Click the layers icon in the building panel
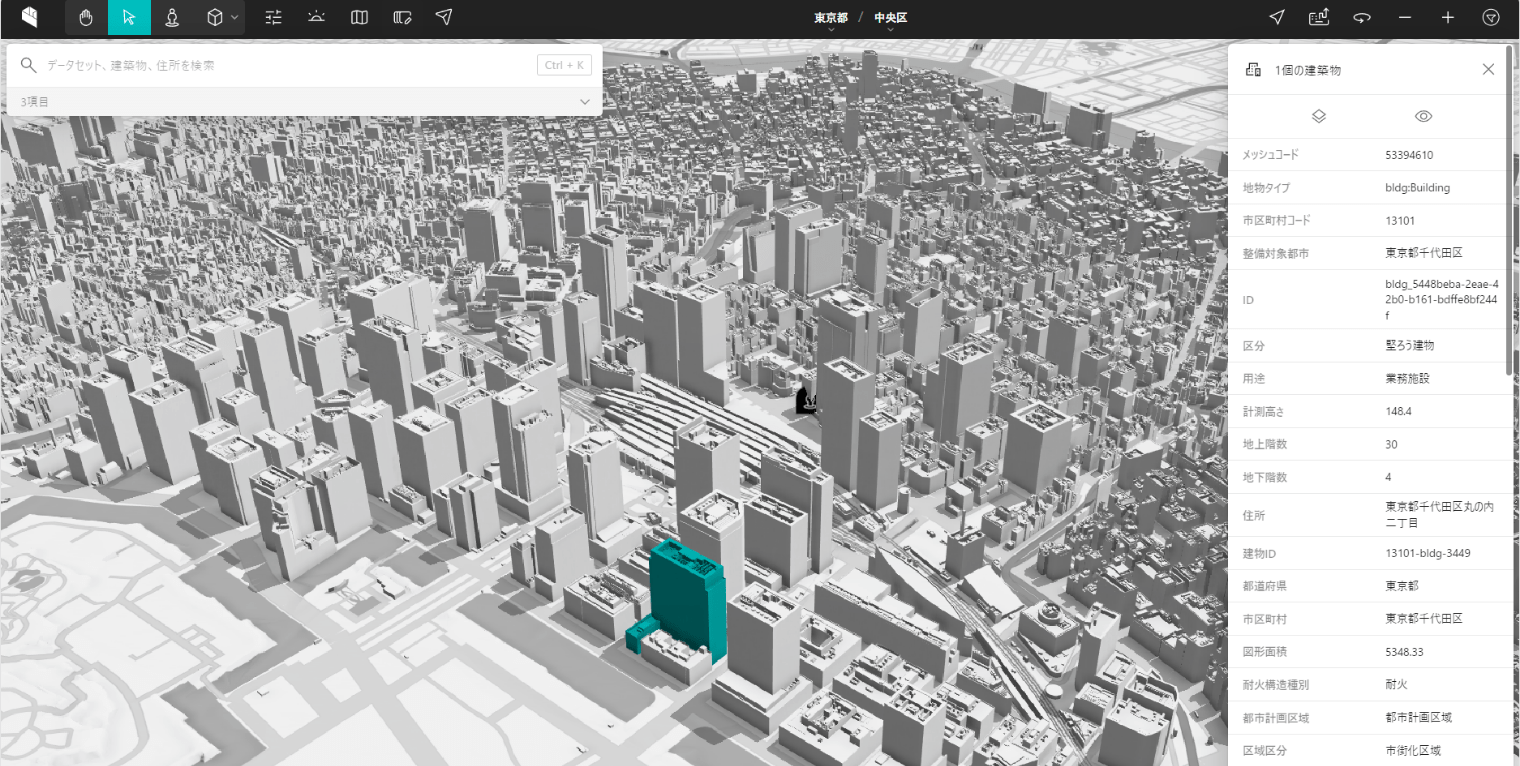 point(1318,116)
